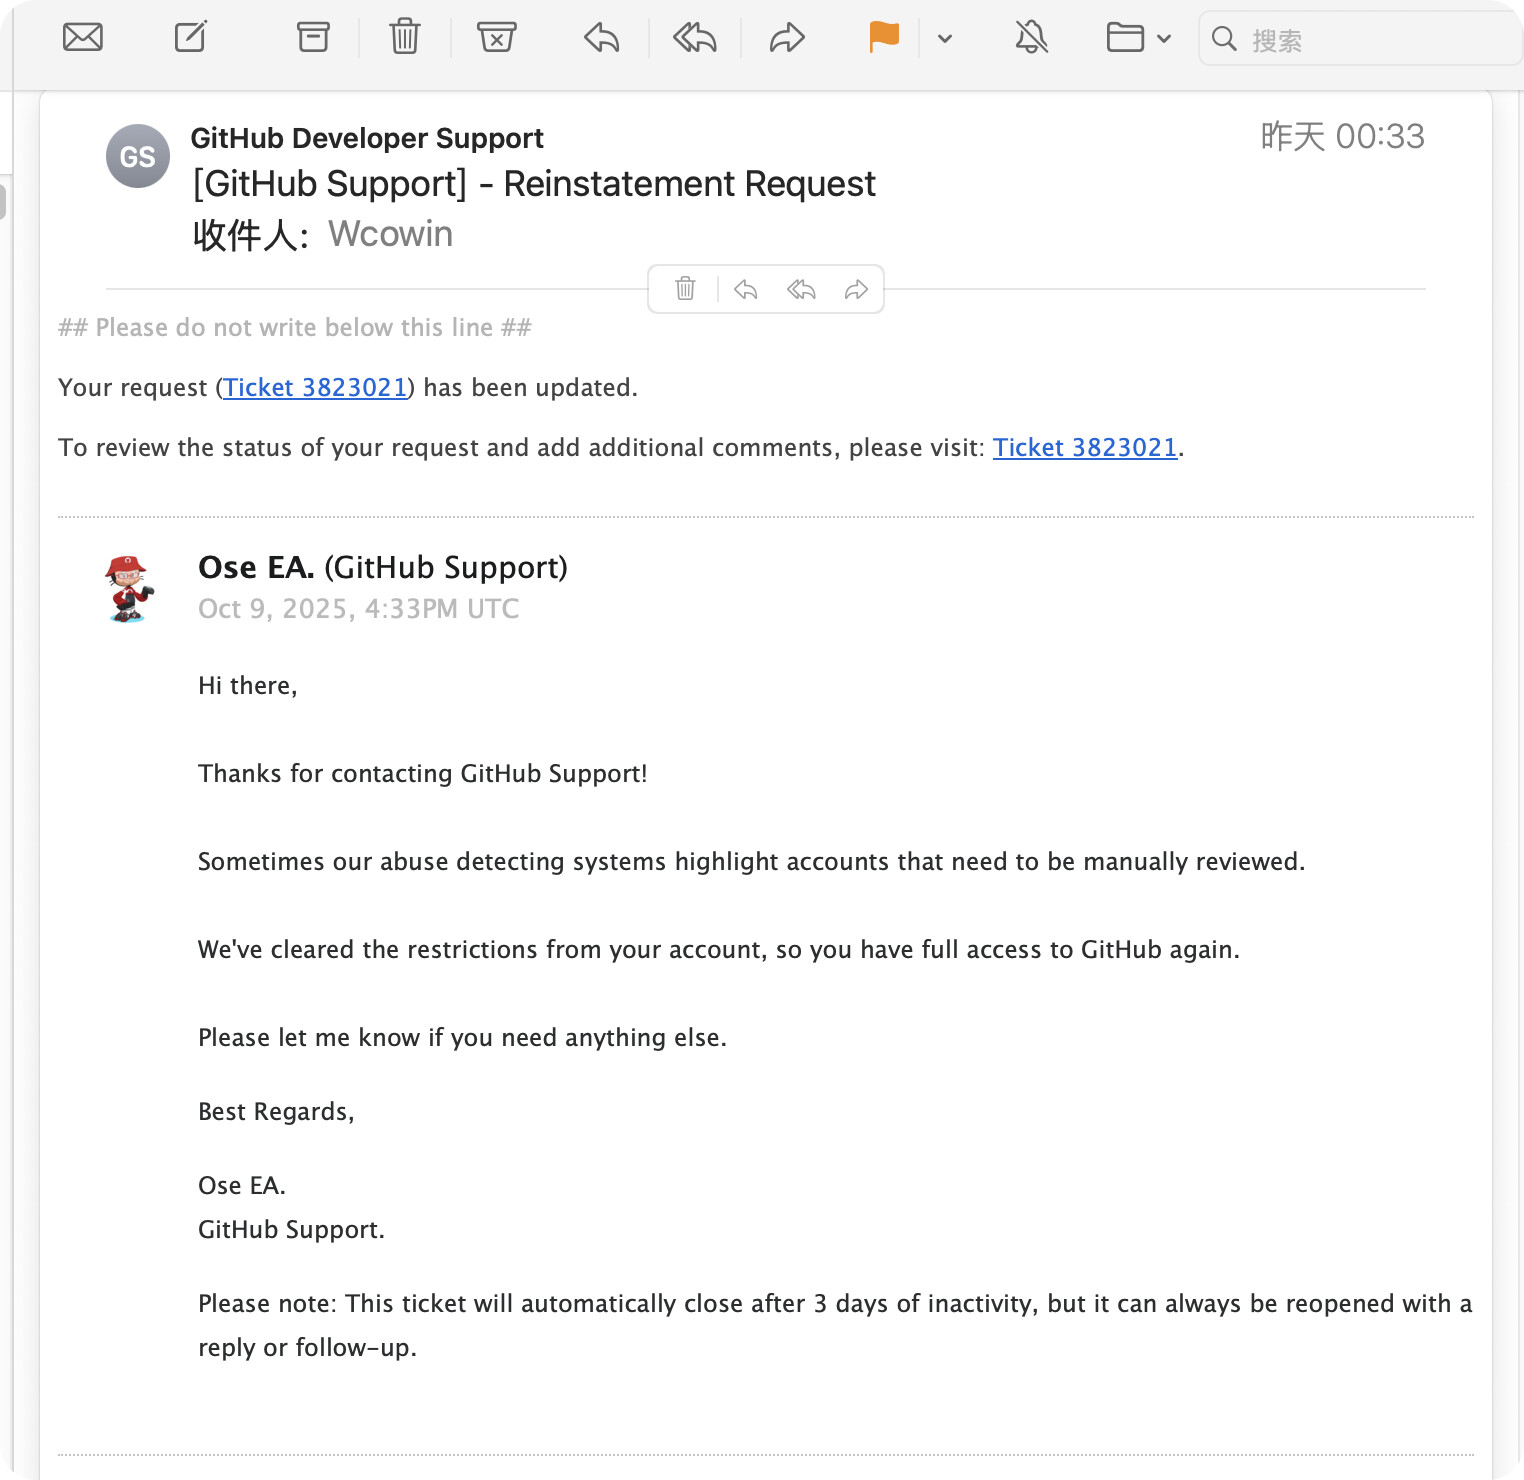Expand the Move to mailbox dropdown

point(1163,39)
